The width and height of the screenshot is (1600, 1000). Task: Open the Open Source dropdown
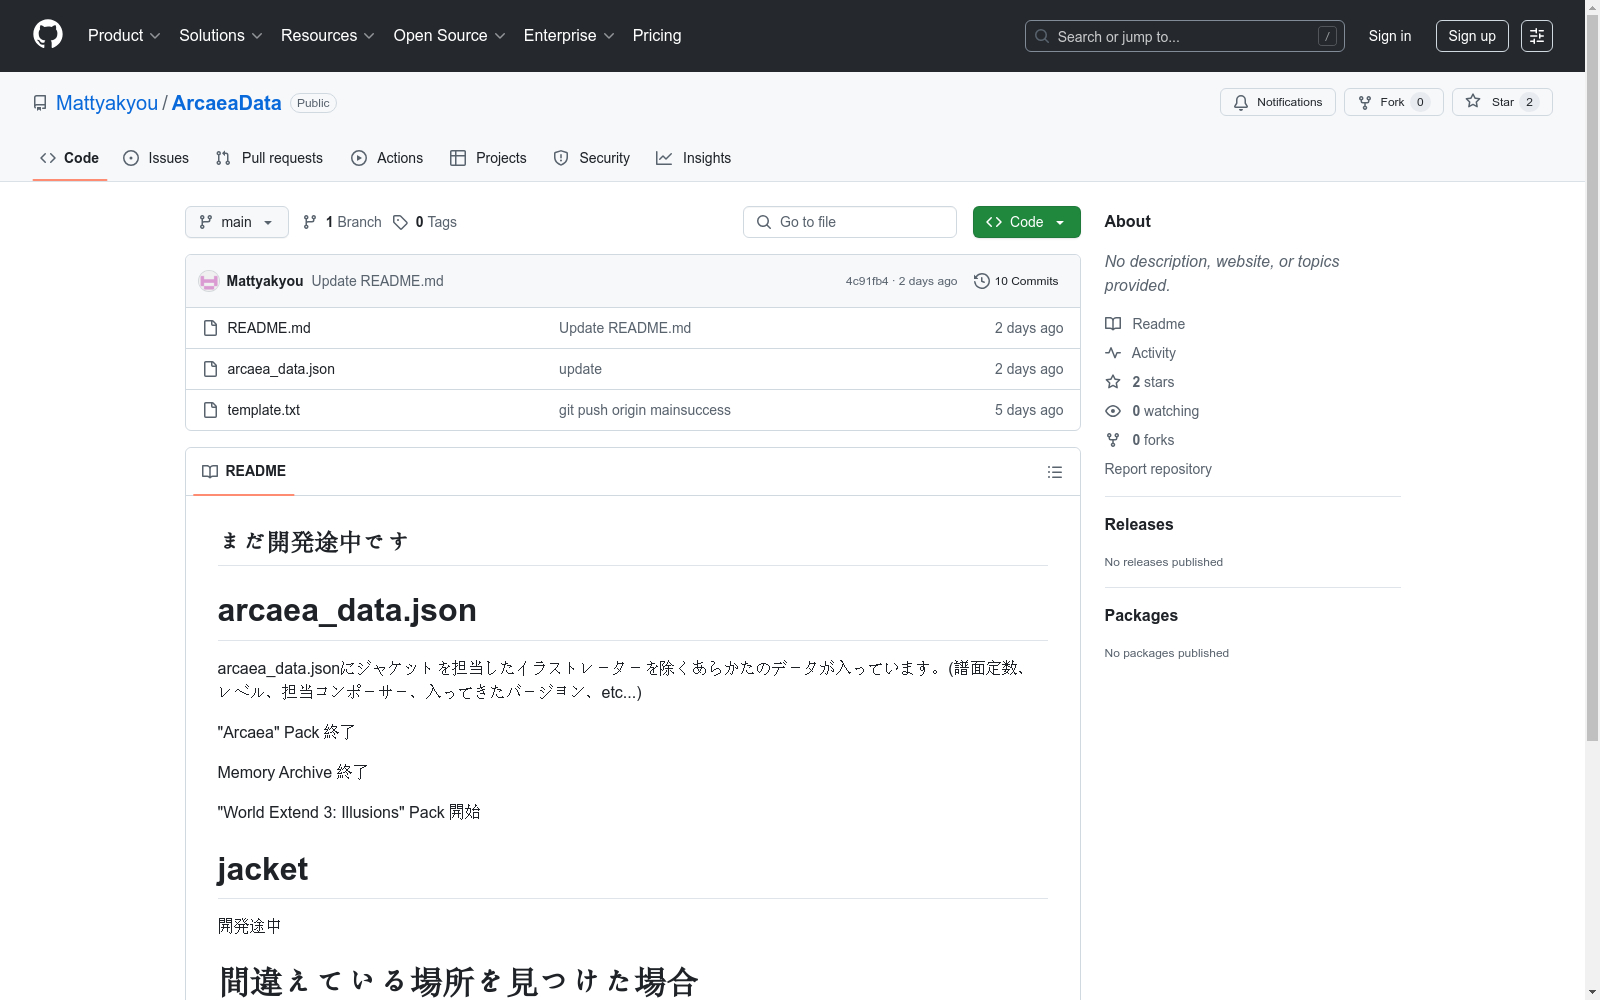click(449, 36)
